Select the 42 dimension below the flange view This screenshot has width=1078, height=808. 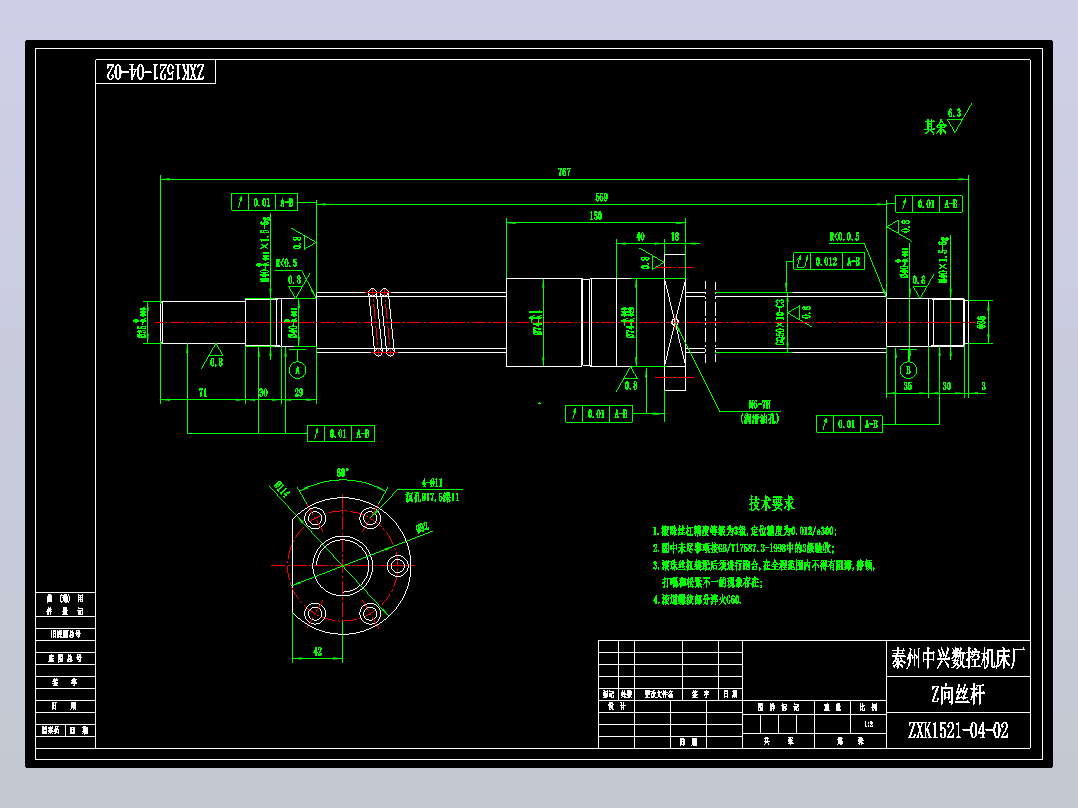[x=317, y=651]
